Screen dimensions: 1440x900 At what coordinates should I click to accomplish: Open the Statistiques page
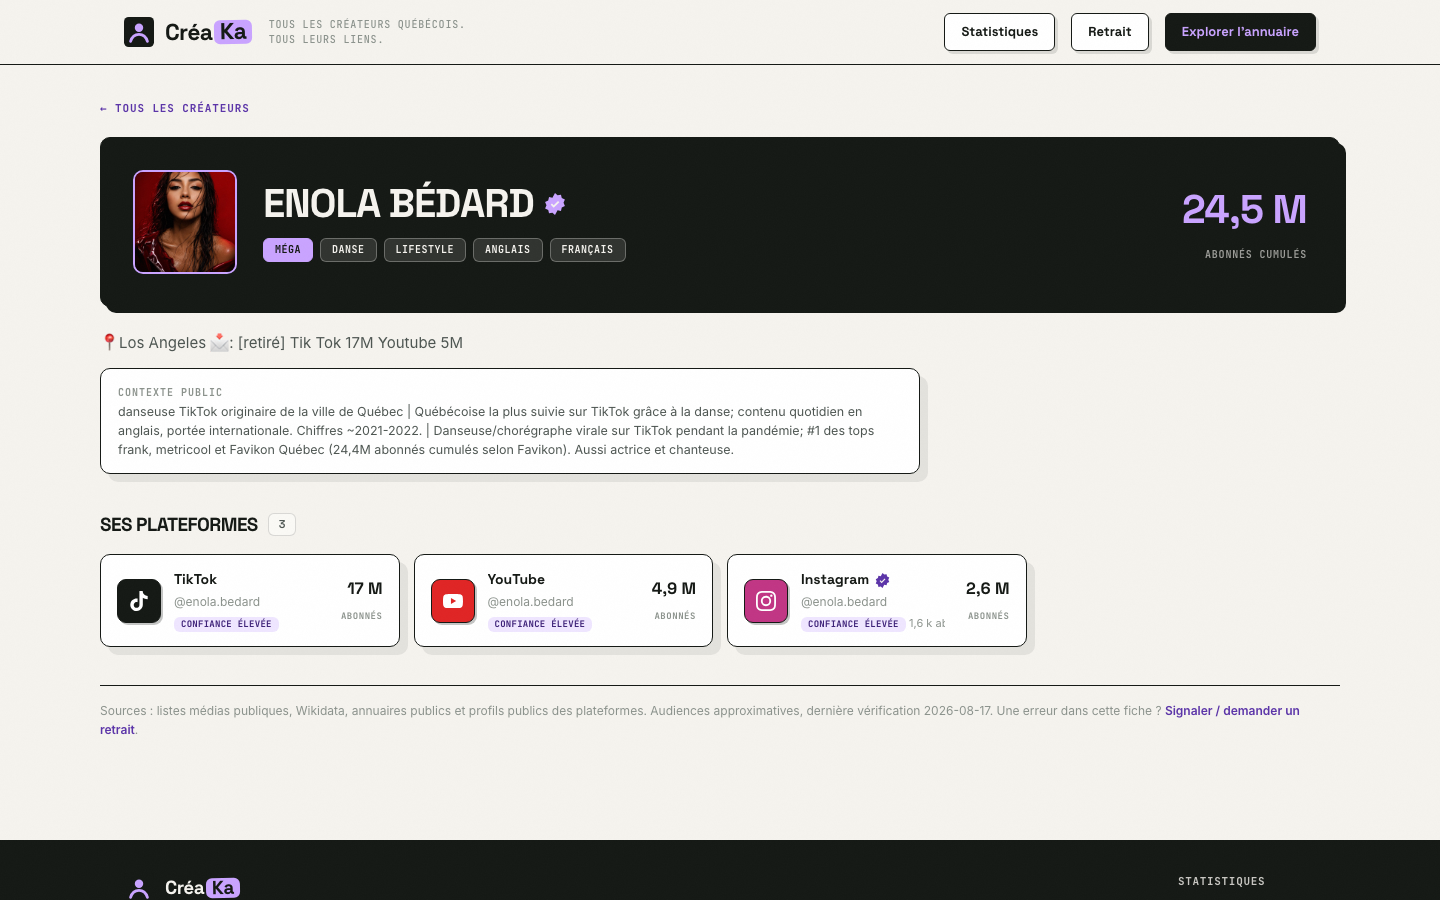(999, 32)
